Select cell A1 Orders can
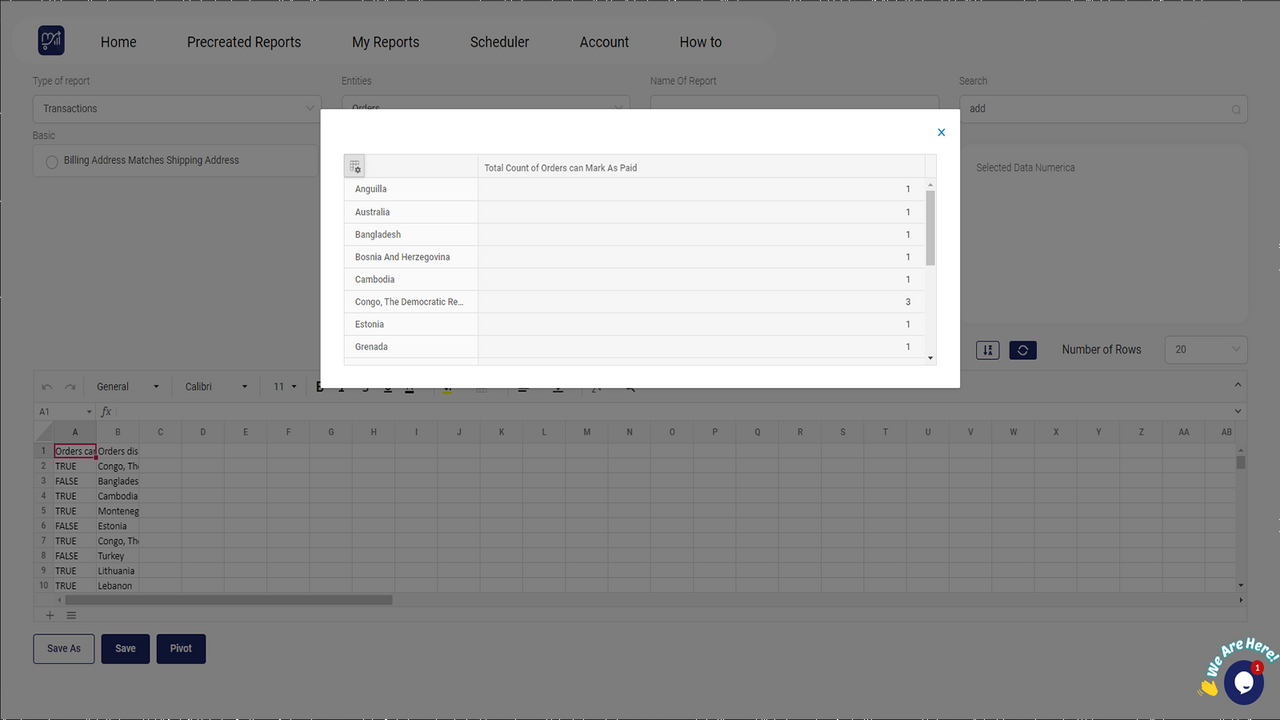The width and height of the screenshot is (1280, 720). coord(75,451)
